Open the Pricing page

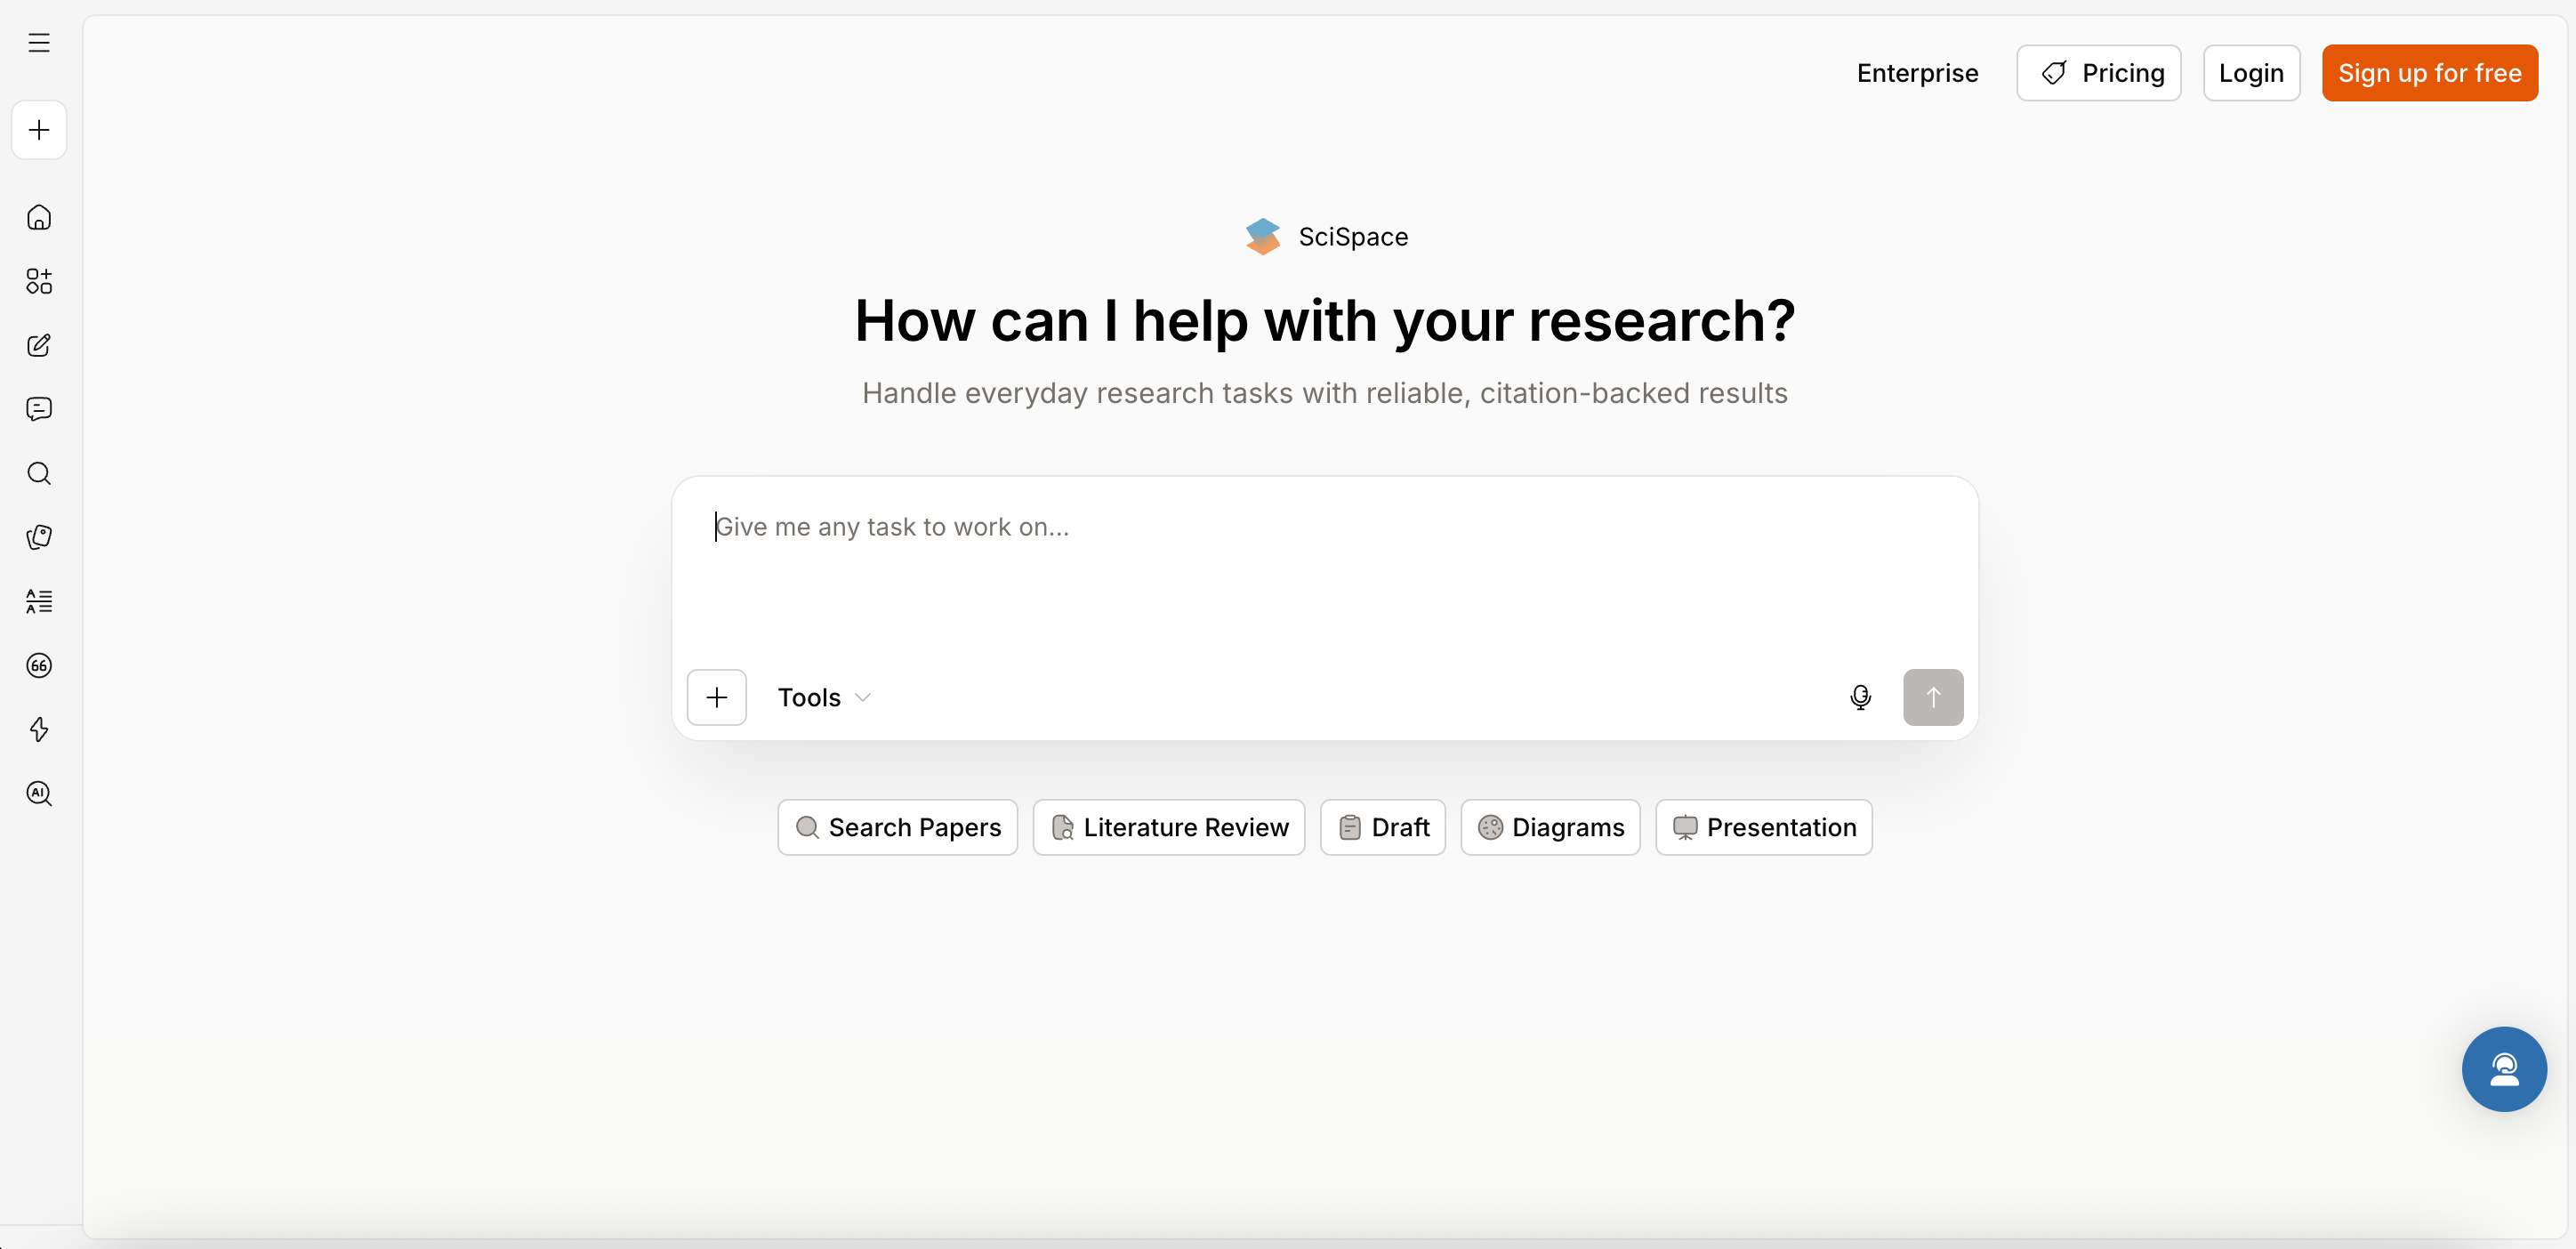click(x=2099, y=73)
